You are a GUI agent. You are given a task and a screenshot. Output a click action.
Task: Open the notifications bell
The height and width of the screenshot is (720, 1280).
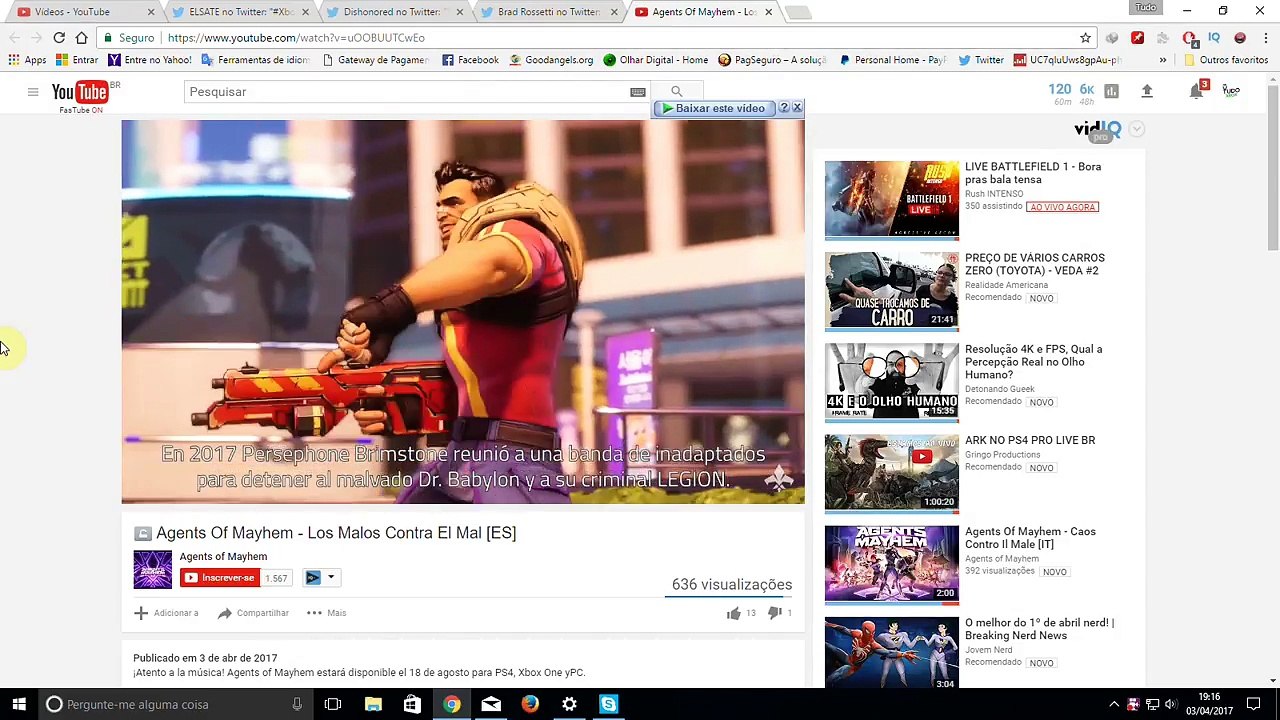1196,91
